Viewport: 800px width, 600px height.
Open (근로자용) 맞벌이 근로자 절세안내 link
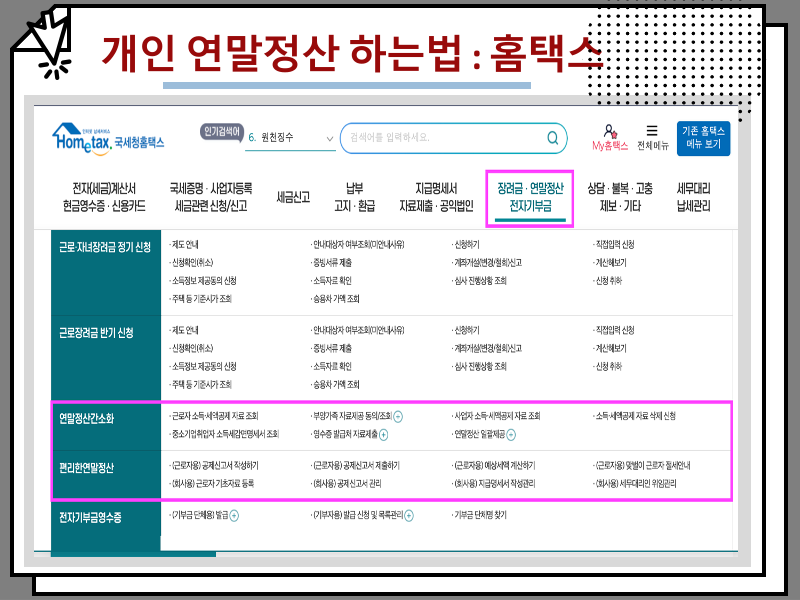coord(642,465)
